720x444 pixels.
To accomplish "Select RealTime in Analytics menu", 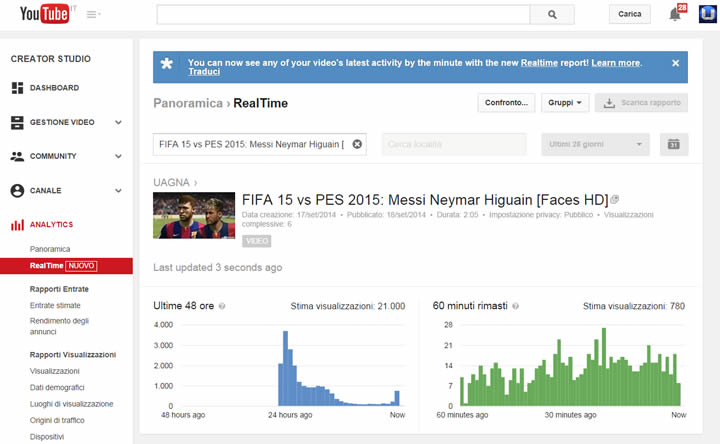I will pyautogui.click(x=66, y=266).
